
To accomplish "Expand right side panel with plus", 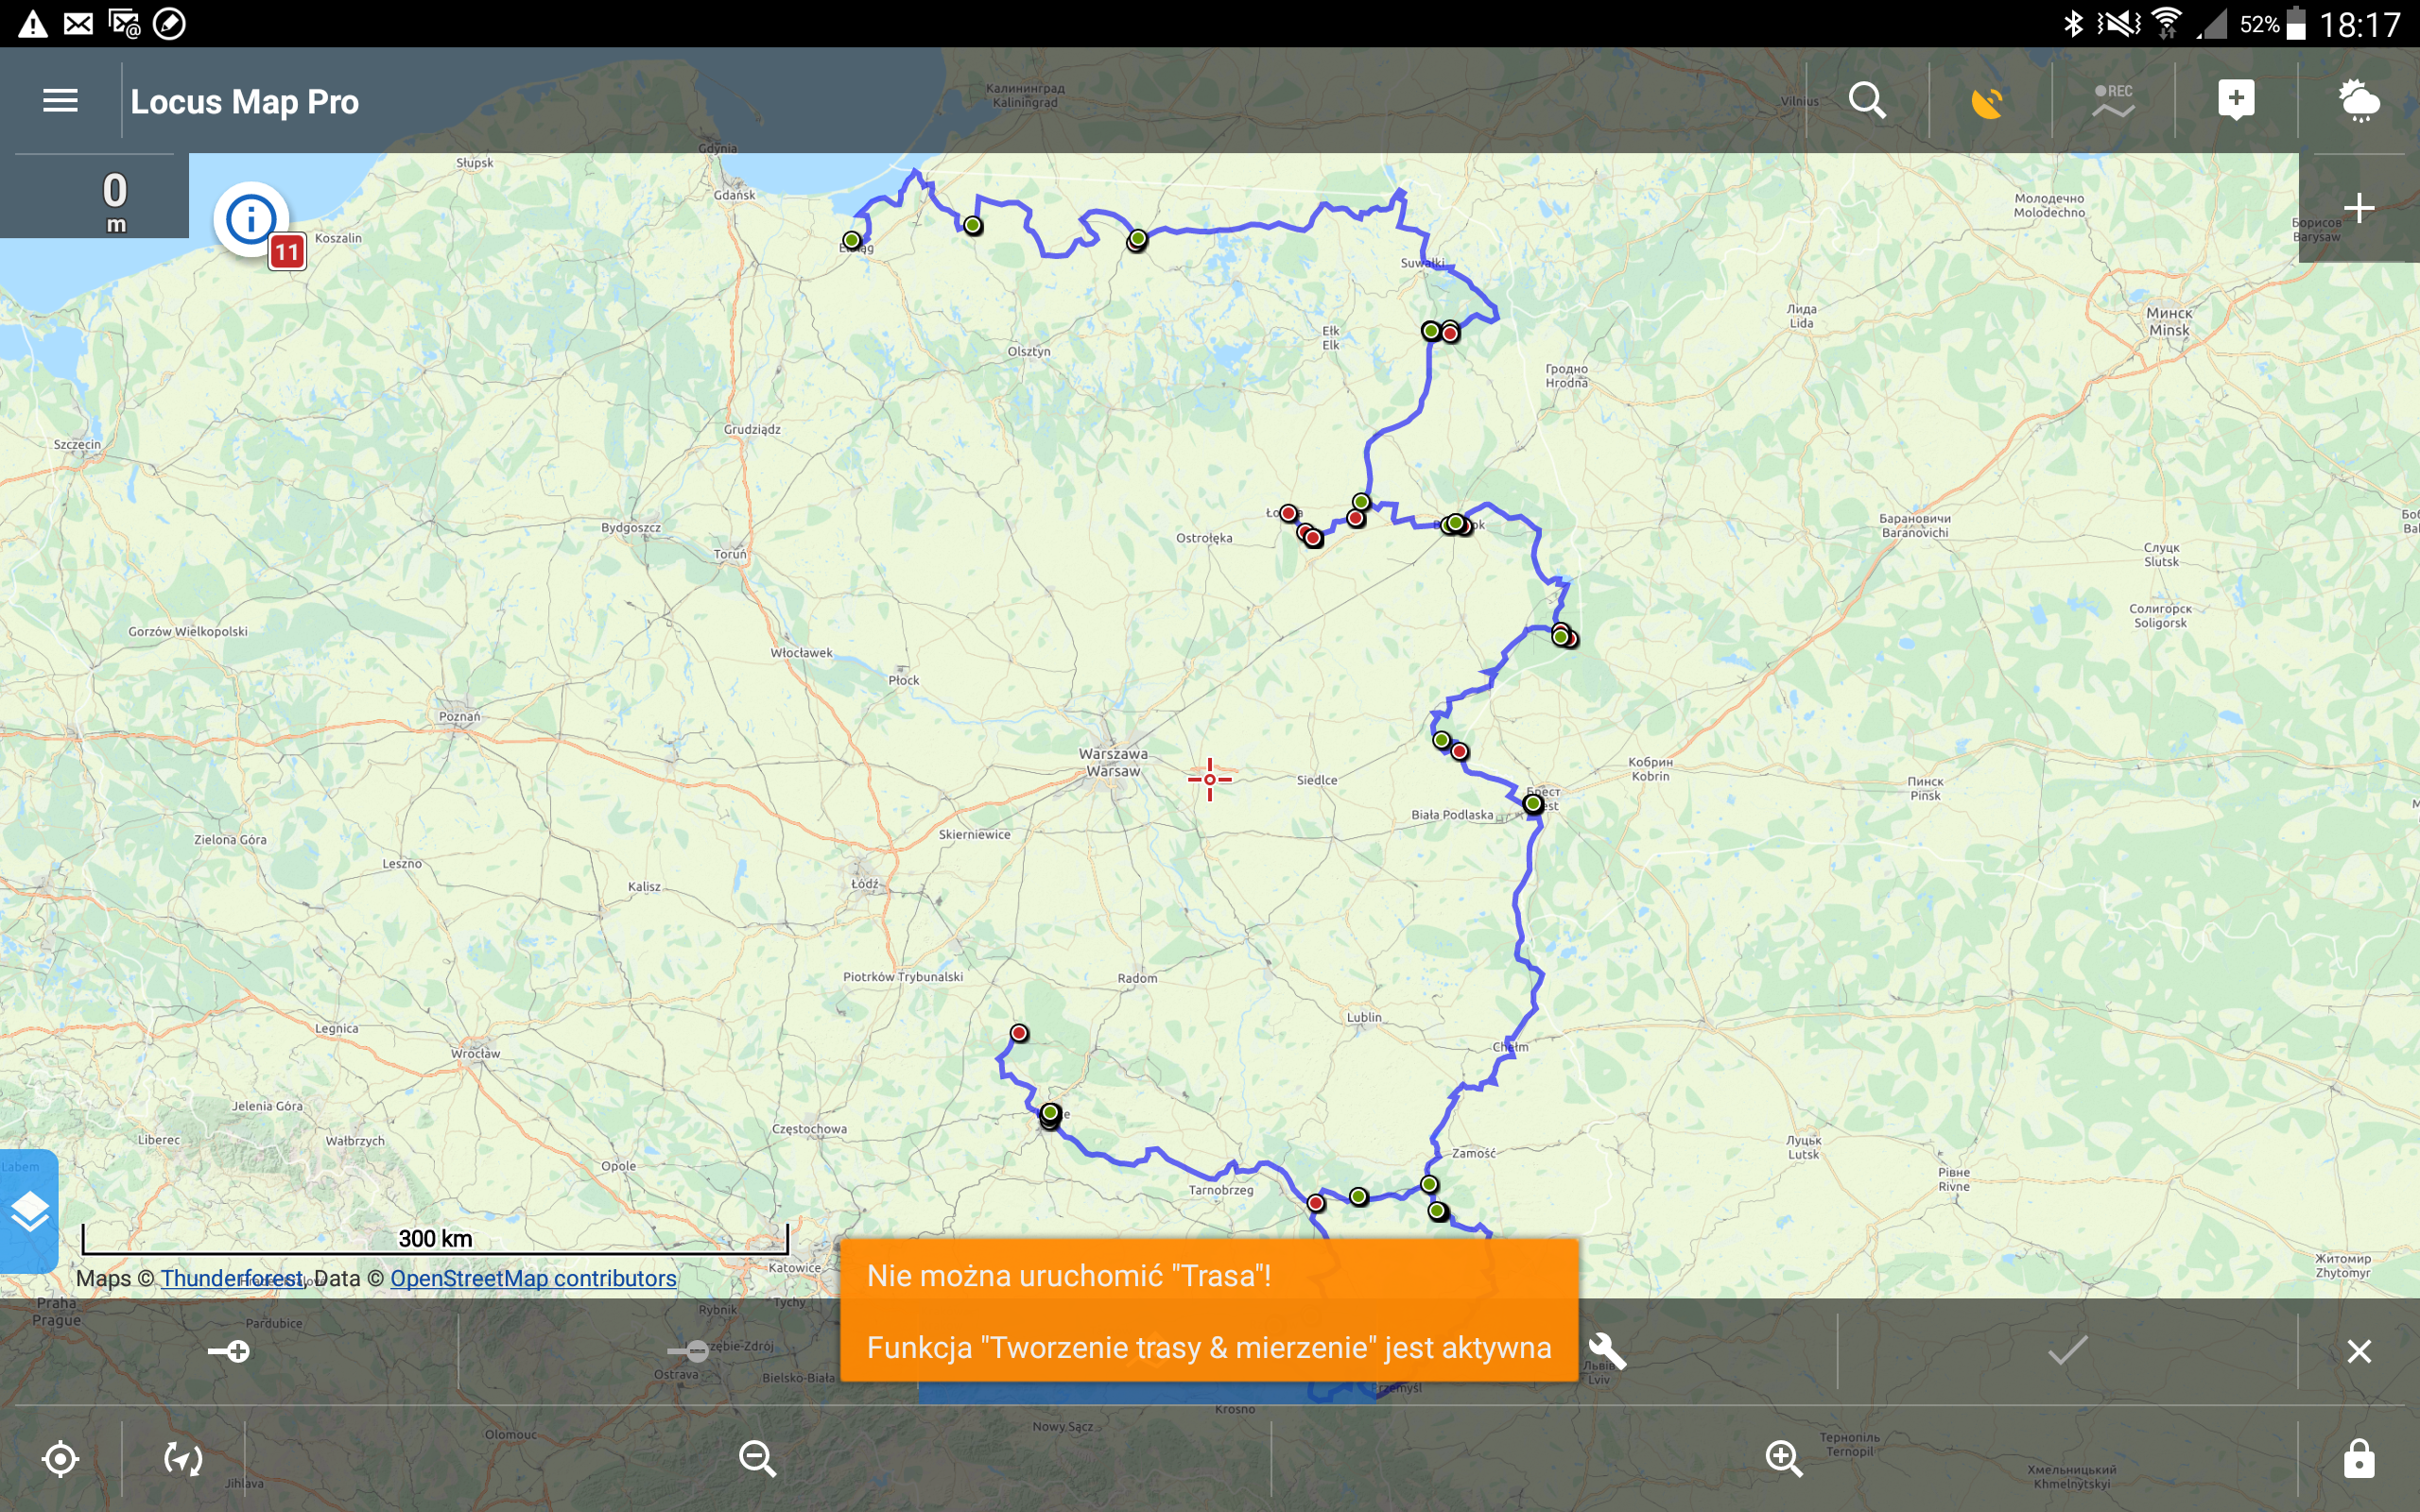I will click(x=2359, y=209).
